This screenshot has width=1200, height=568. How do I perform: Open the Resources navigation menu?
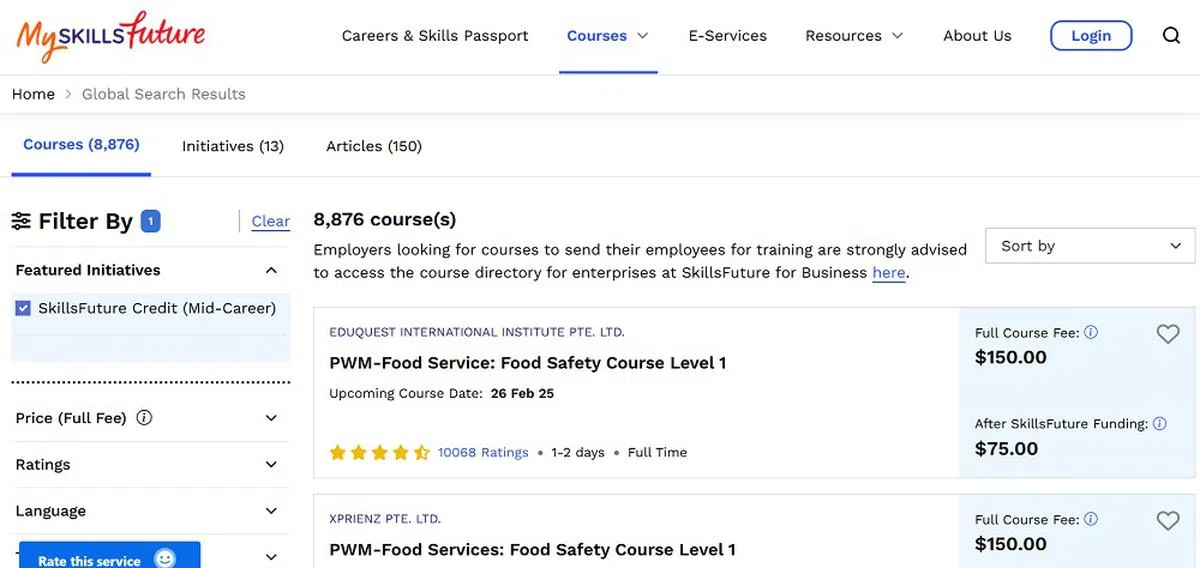coord(854,36)
